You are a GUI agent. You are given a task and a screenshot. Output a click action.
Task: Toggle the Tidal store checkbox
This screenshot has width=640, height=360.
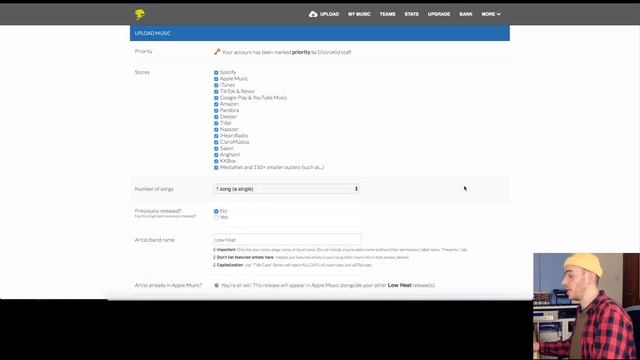click(216, 123)
